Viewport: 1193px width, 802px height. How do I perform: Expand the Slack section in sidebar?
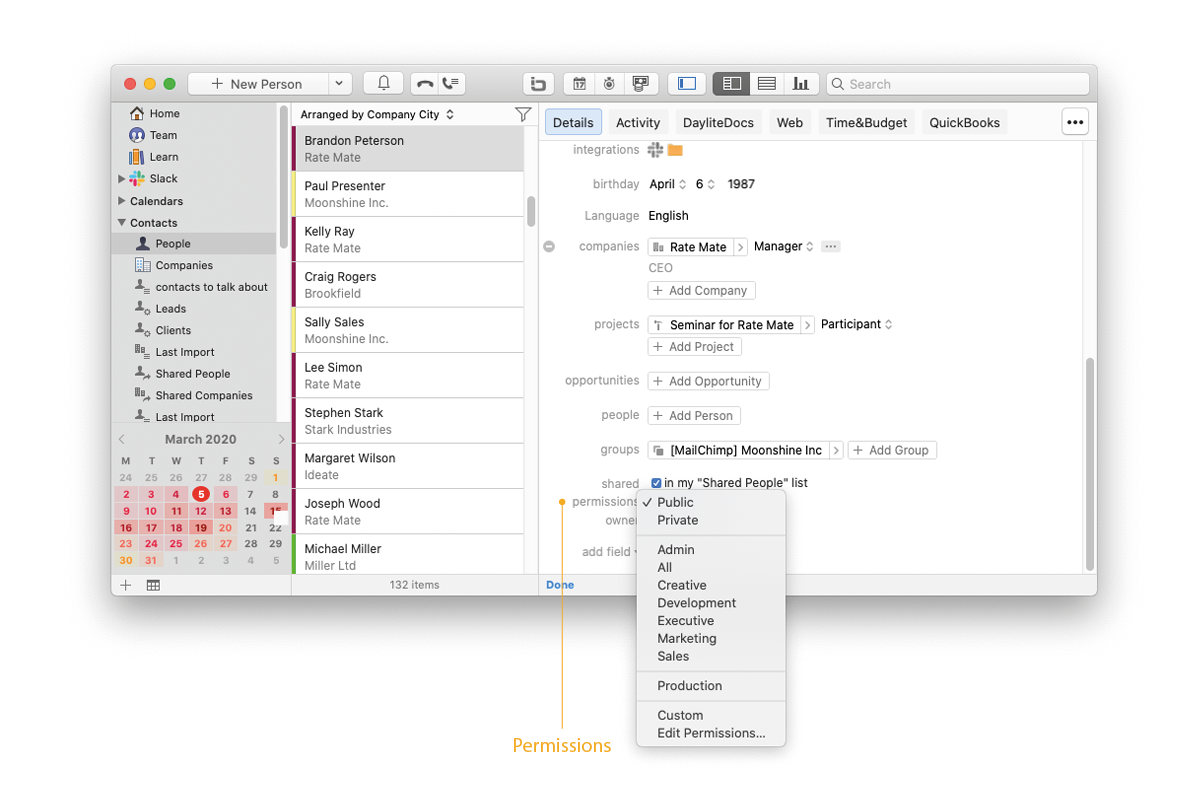(x=122, y=179)
